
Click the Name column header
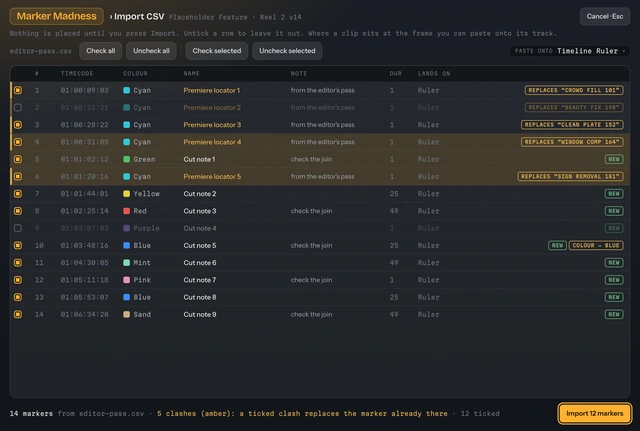pyautogui.click(x=191, y=73)
